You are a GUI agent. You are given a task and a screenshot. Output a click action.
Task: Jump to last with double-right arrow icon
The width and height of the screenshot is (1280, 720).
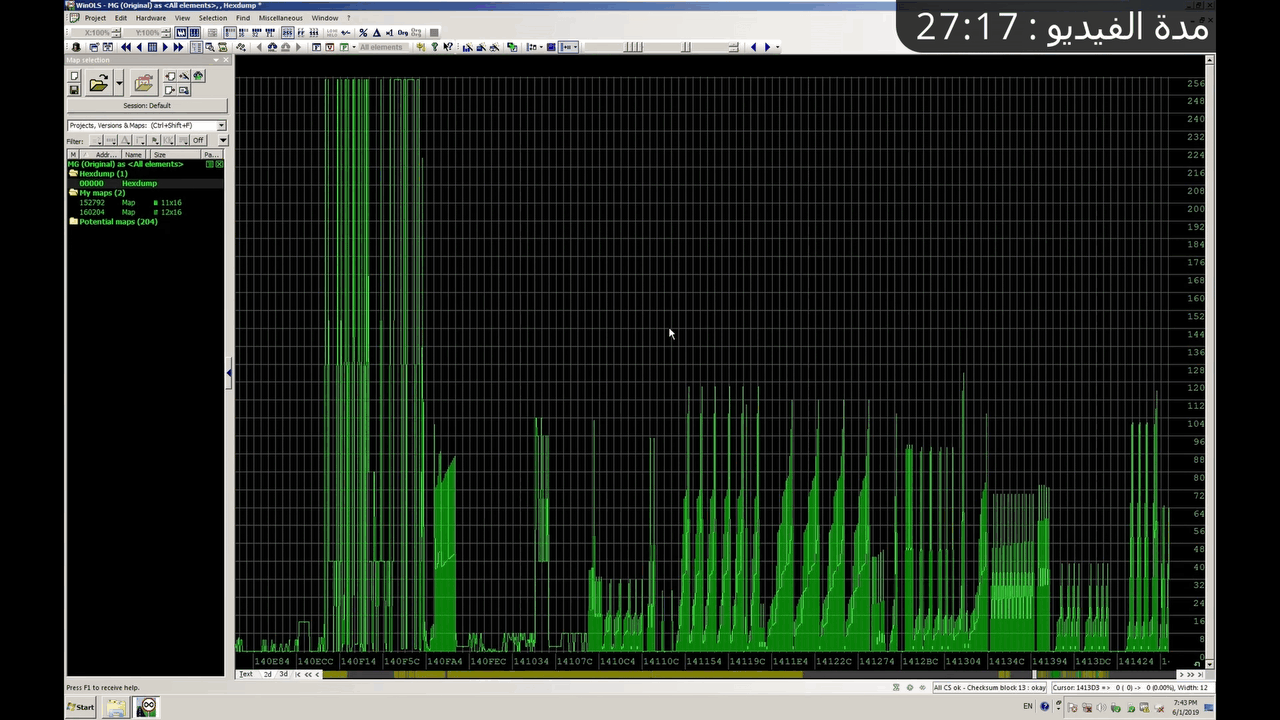[178, 47]
